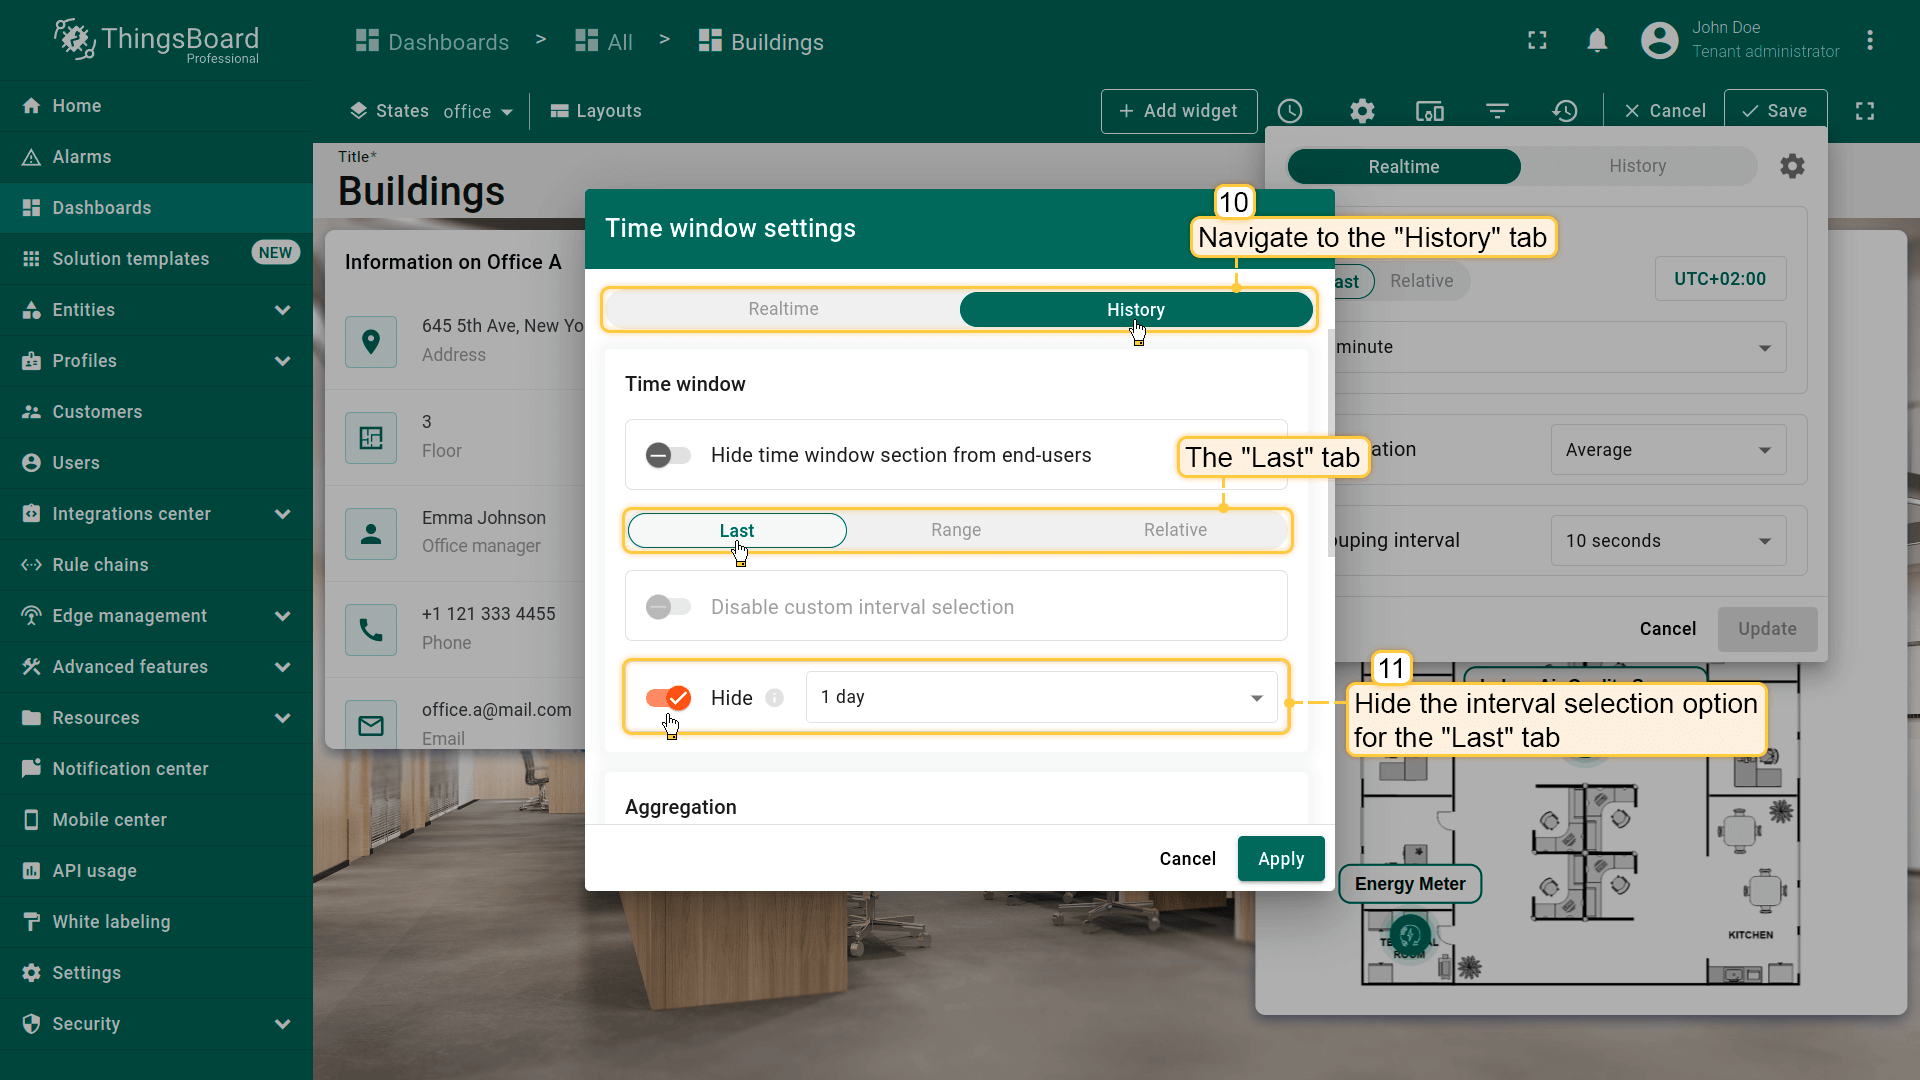Image resolution: width=1920 pixels, height=1080 pixels.
Task: Toggle Hide time window section from end-users
Action: 668,456
